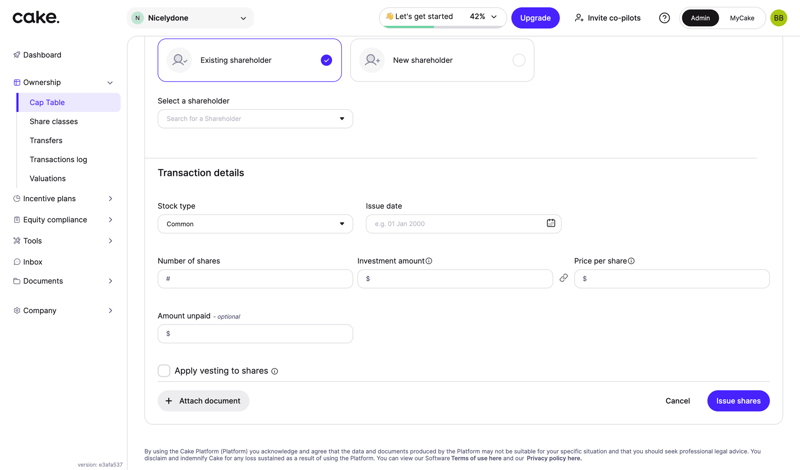The width and height of the screenshot is (800, 470).
Task: Click the link icon between investment and price
Action: [x=563, y=278]
